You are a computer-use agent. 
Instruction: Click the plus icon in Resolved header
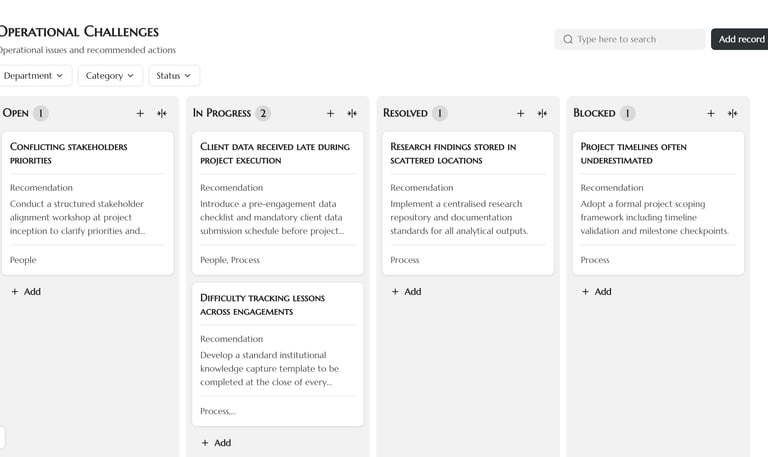coord(520,114)
